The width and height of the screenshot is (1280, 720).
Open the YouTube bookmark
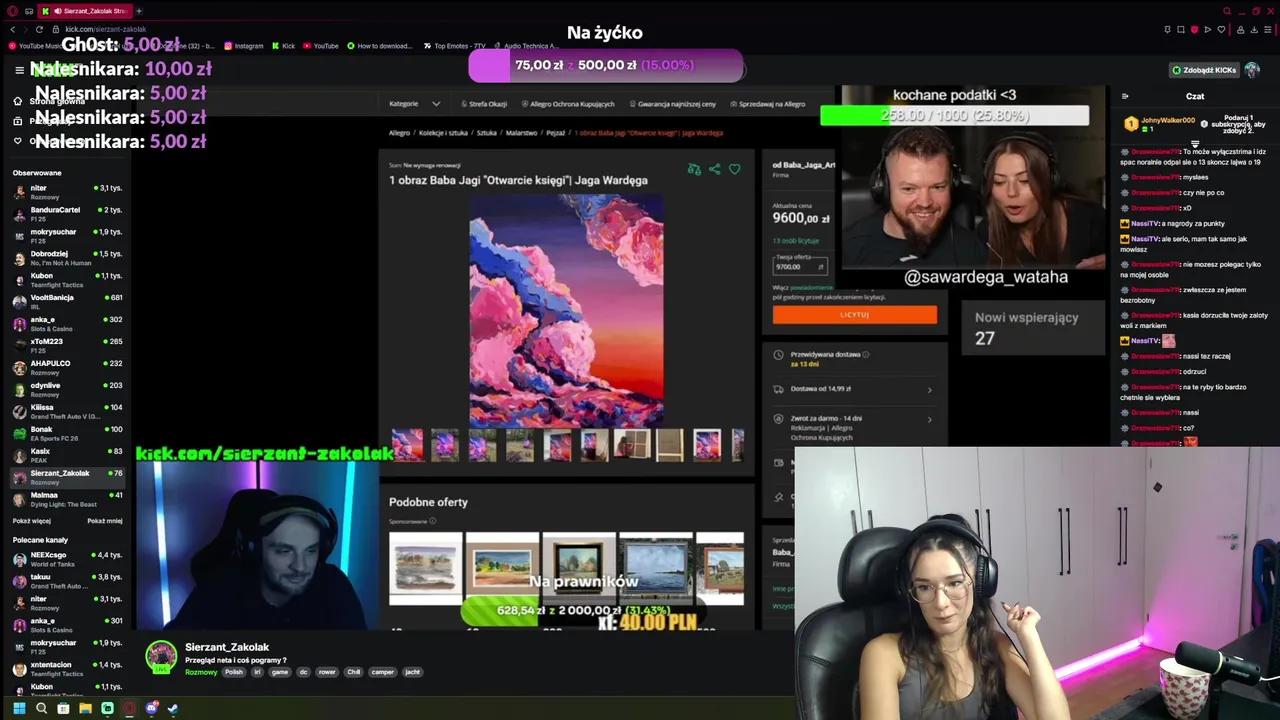click(321, 46)
